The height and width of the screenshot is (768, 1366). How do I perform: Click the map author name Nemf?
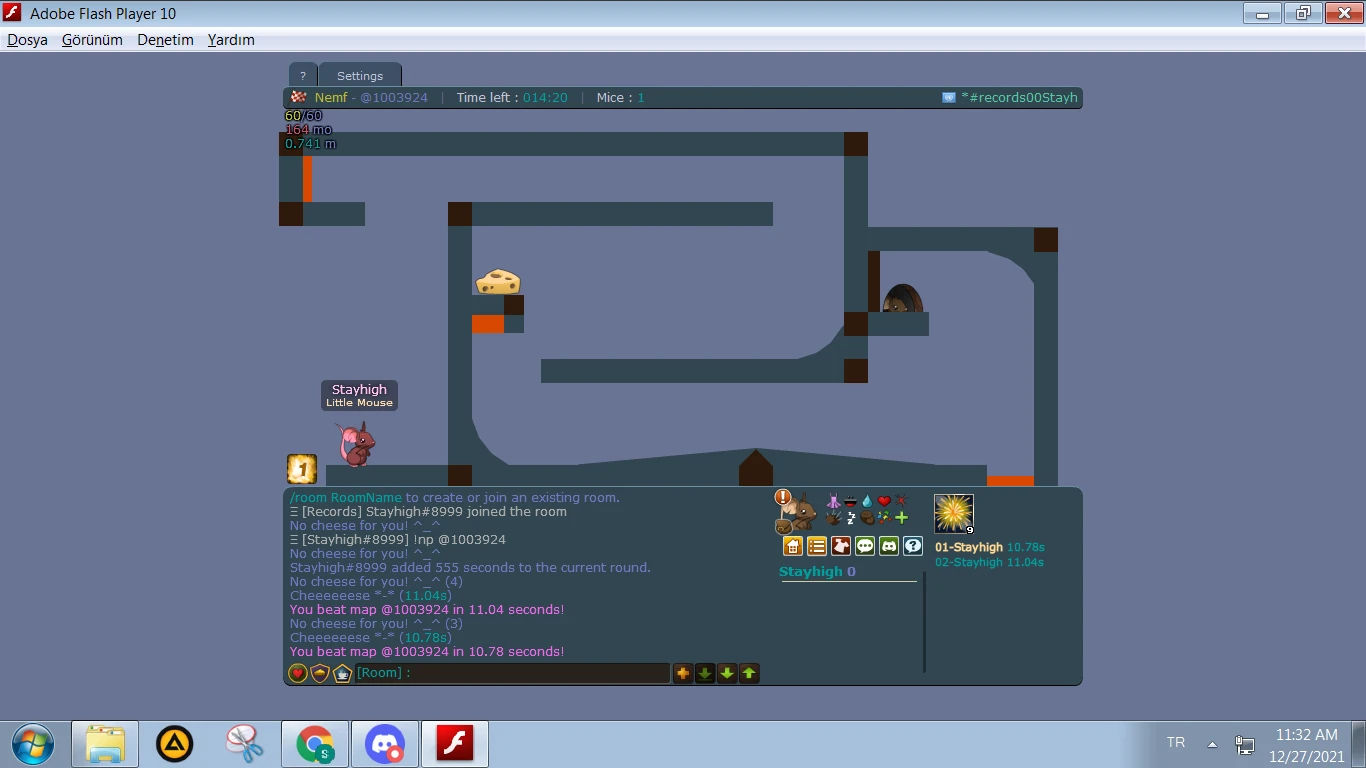click(330, 98)
